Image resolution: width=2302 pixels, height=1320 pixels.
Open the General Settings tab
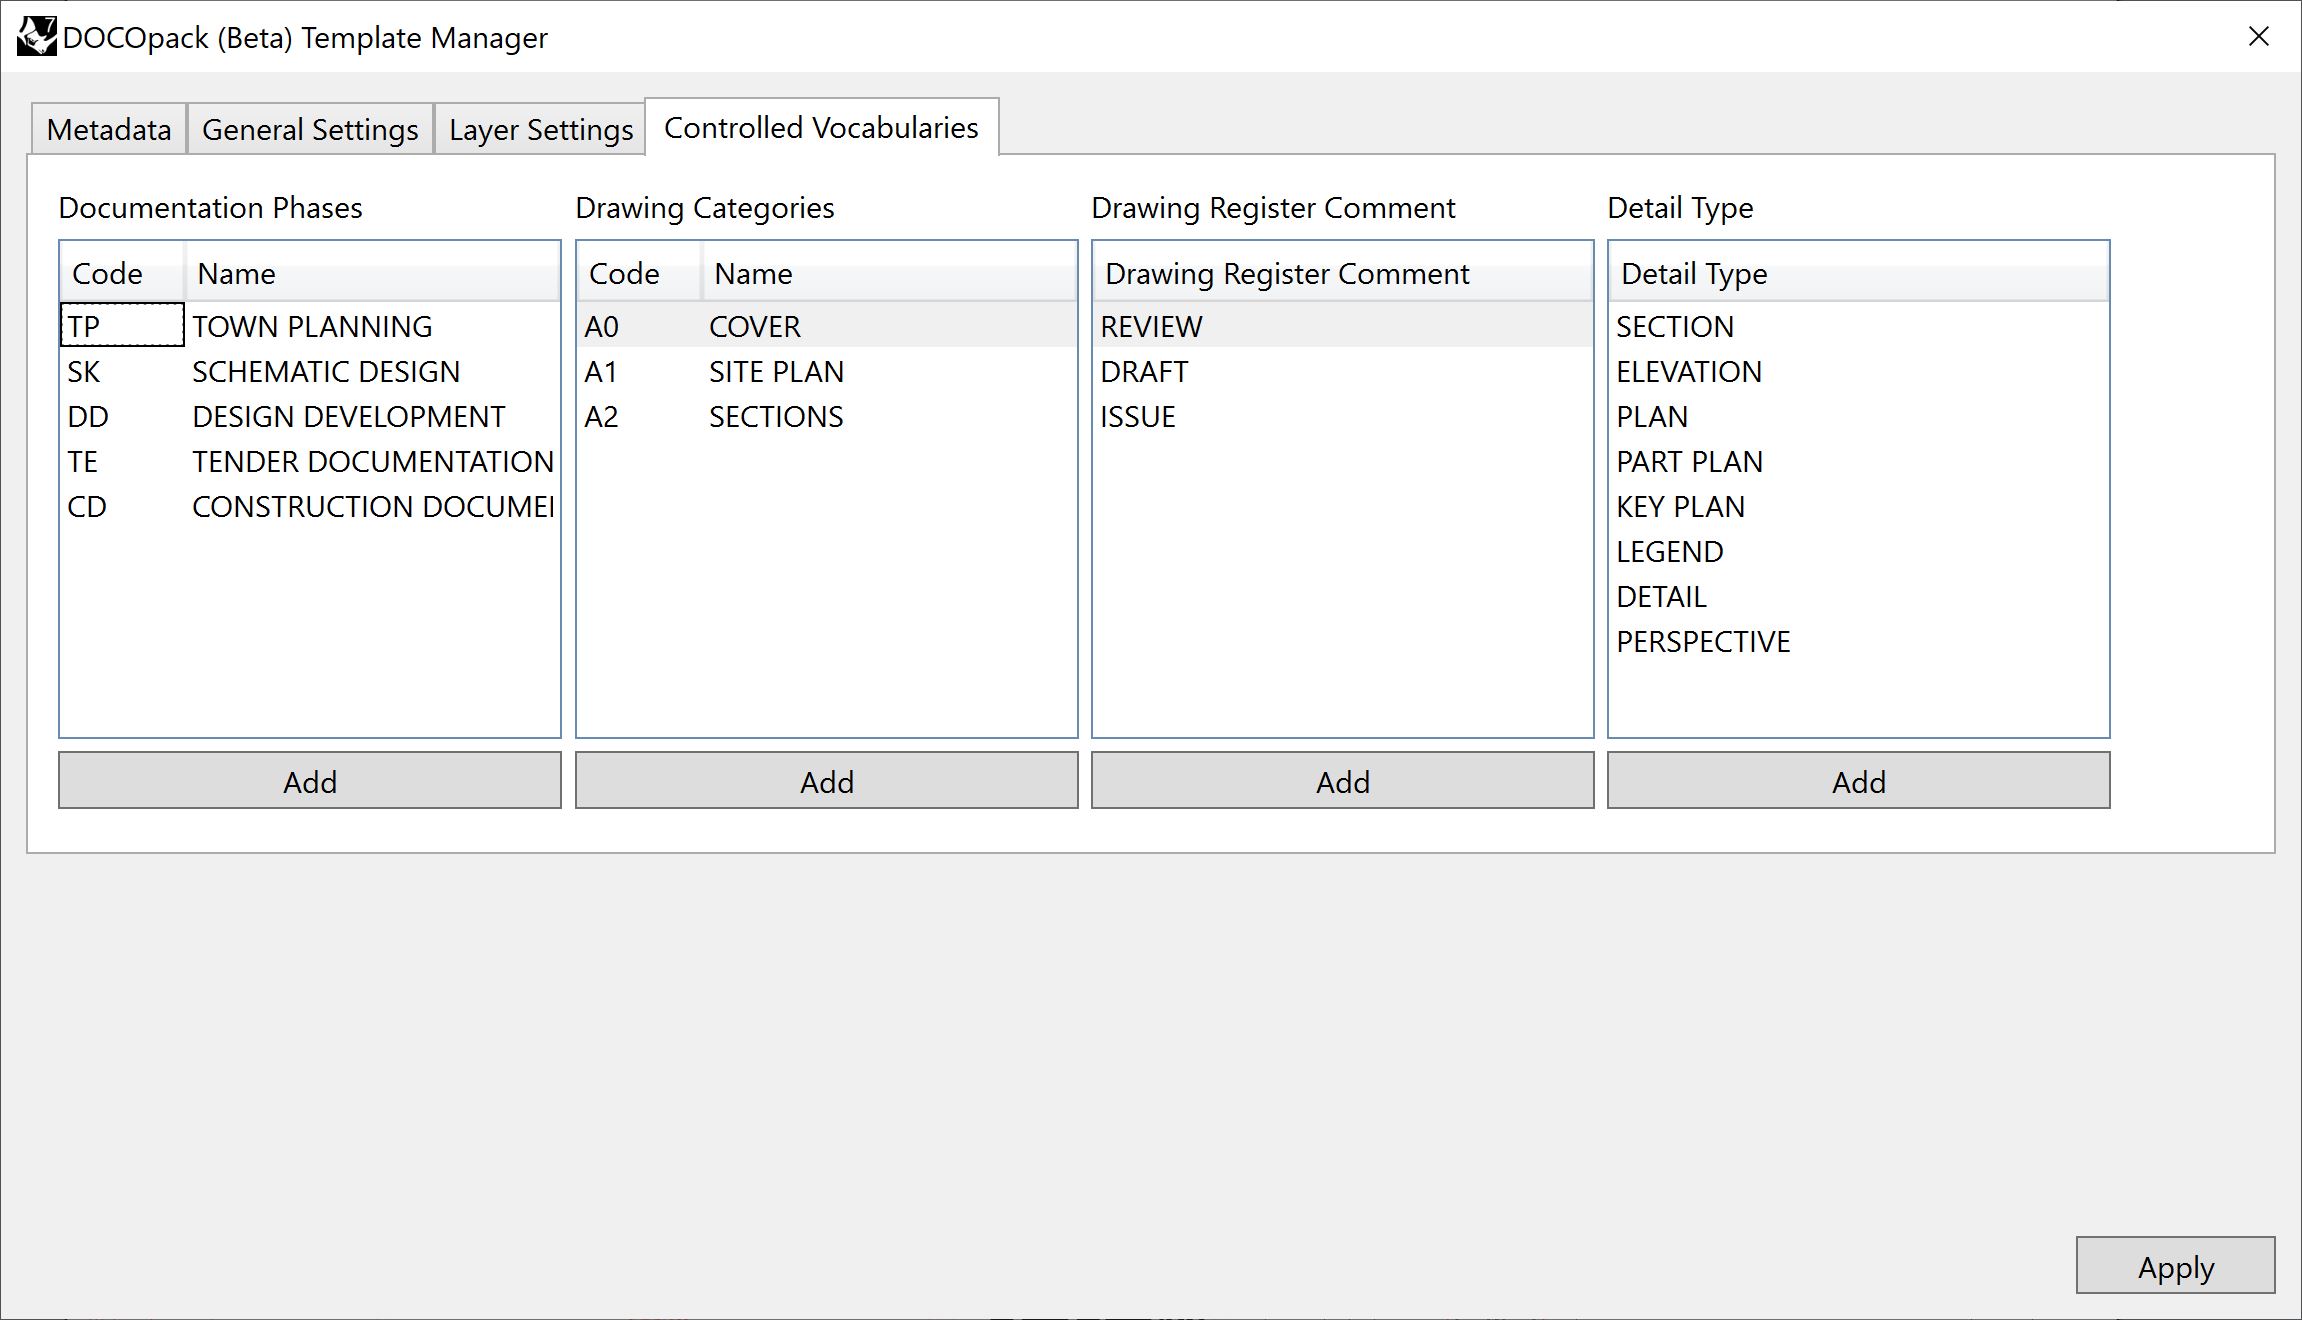coord(310,129)
